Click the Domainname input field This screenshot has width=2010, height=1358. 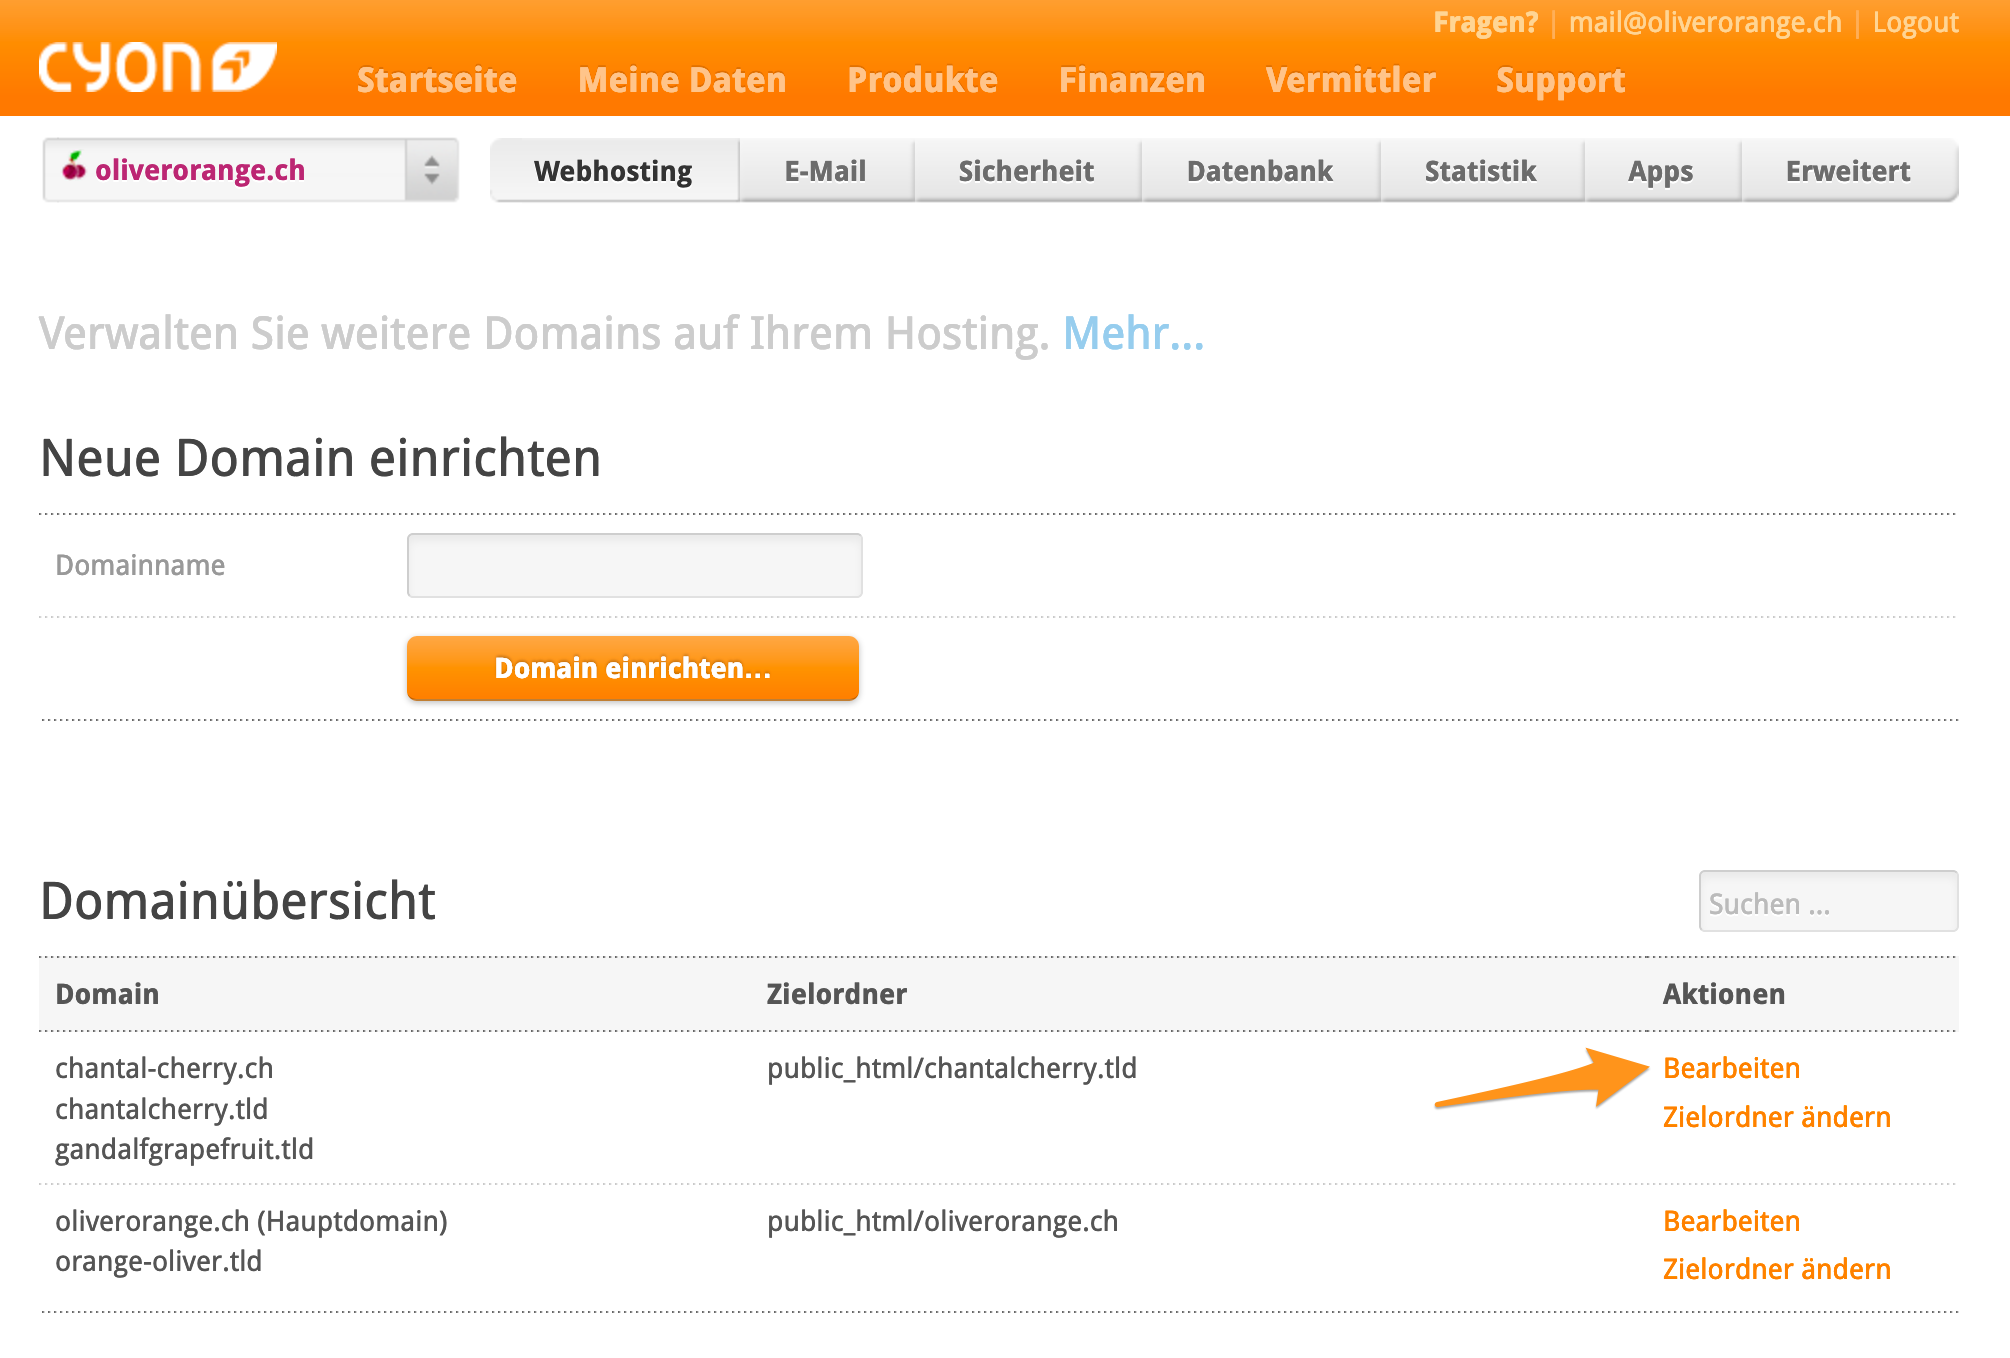pos(634,564)
